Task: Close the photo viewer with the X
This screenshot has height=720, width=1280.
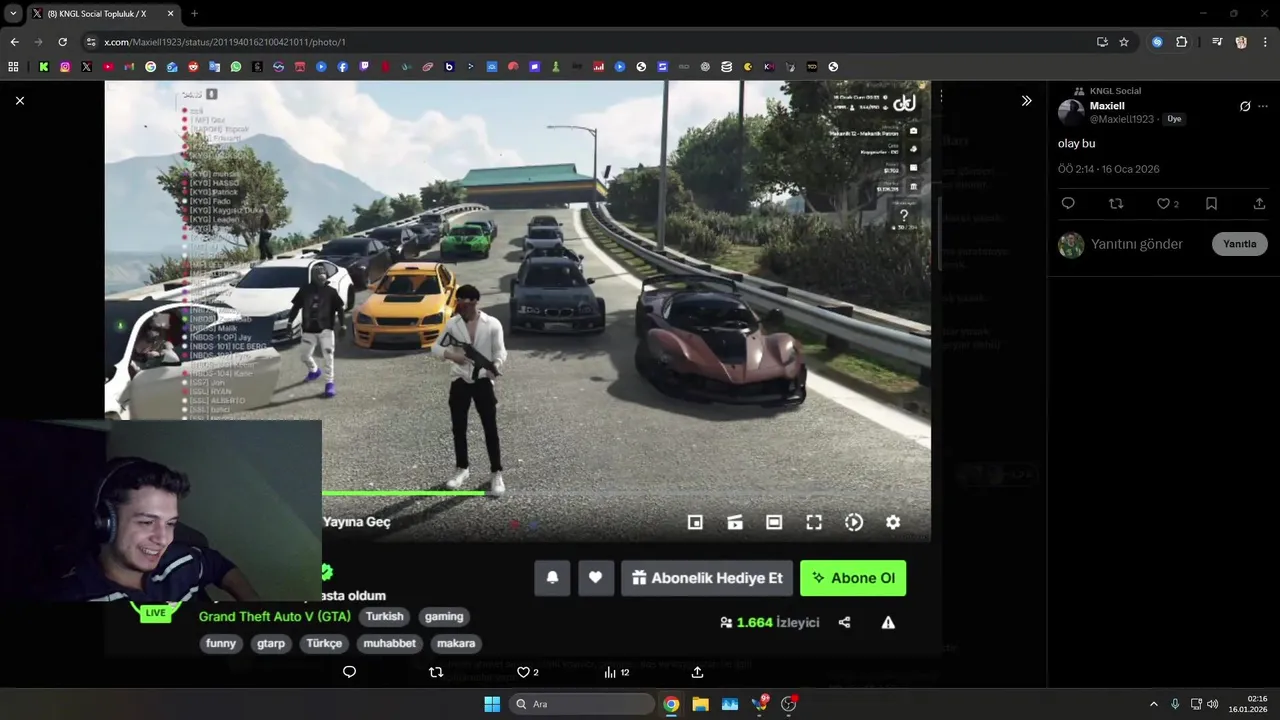Action: [19, 100]
